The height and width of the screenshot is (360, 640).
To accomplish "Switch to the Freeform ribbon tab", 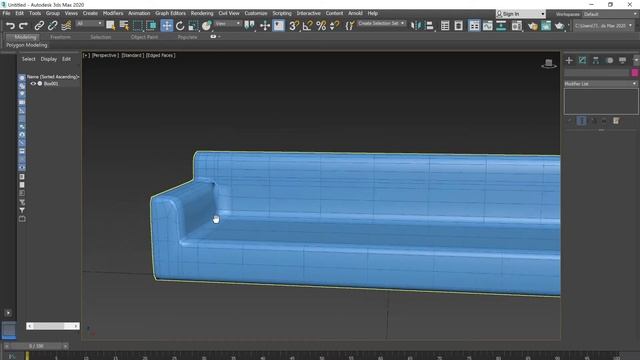I will [x=60, y=37].
